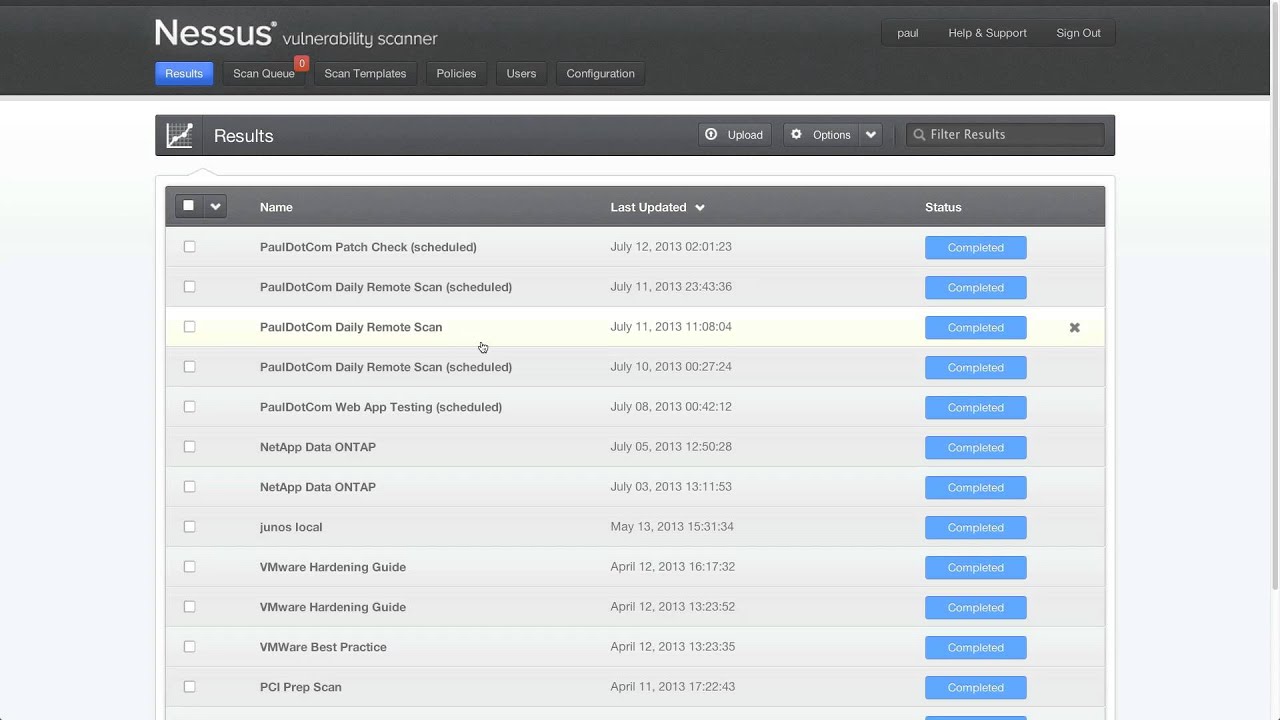
Task: Sort by the Name column header
Action: pyautogui.click(x=276, y=207)
